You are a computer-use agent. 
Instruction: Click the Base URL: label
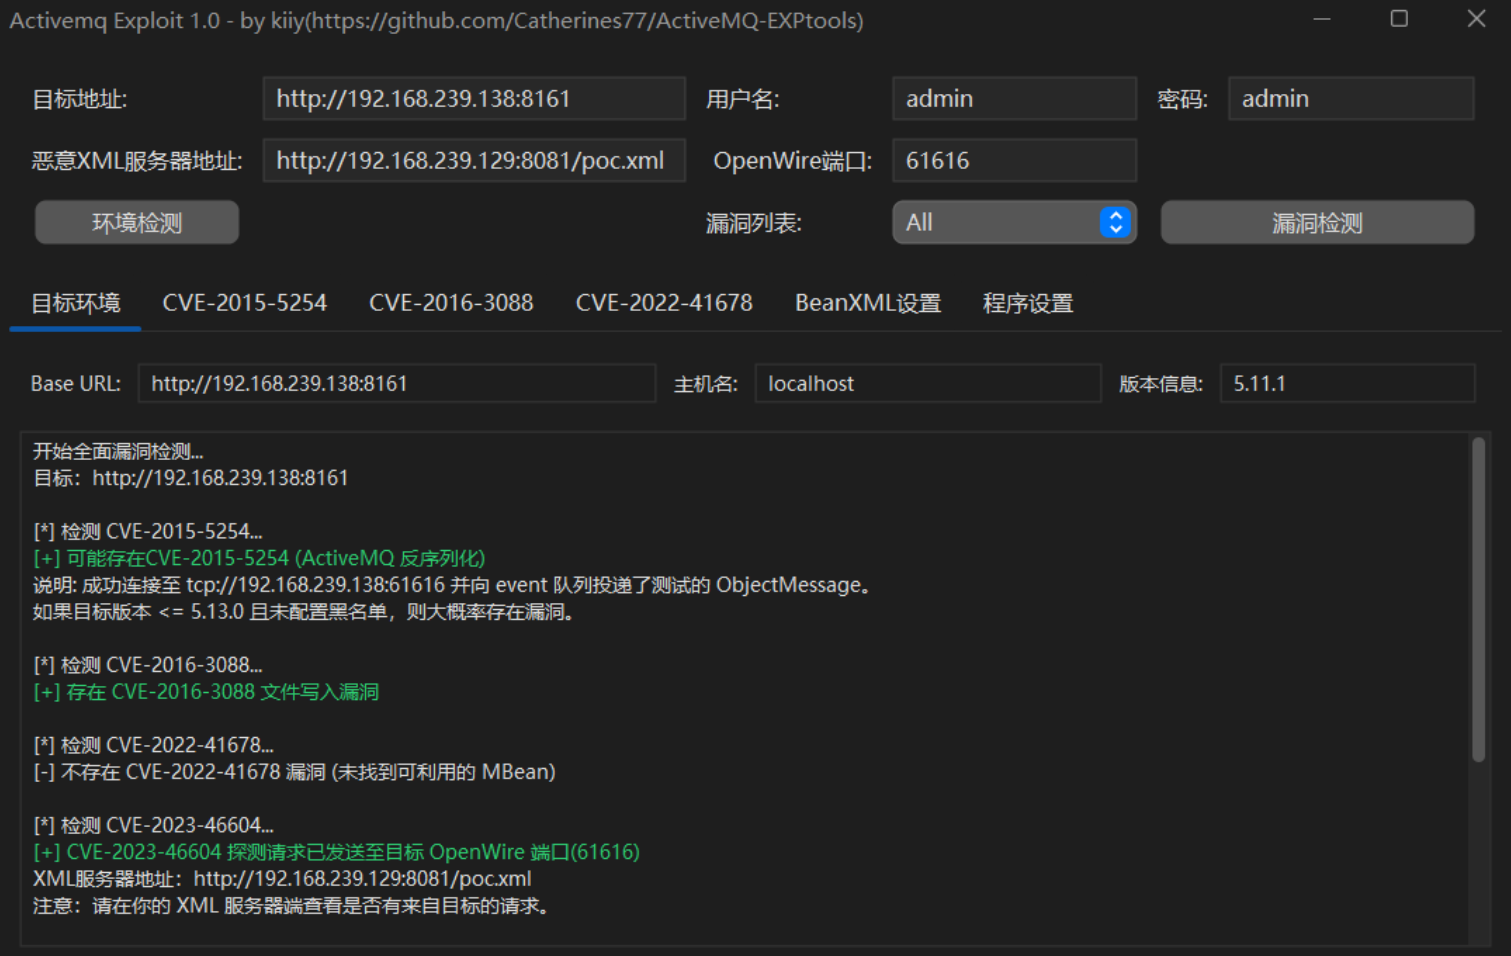(x=76, y=384)
